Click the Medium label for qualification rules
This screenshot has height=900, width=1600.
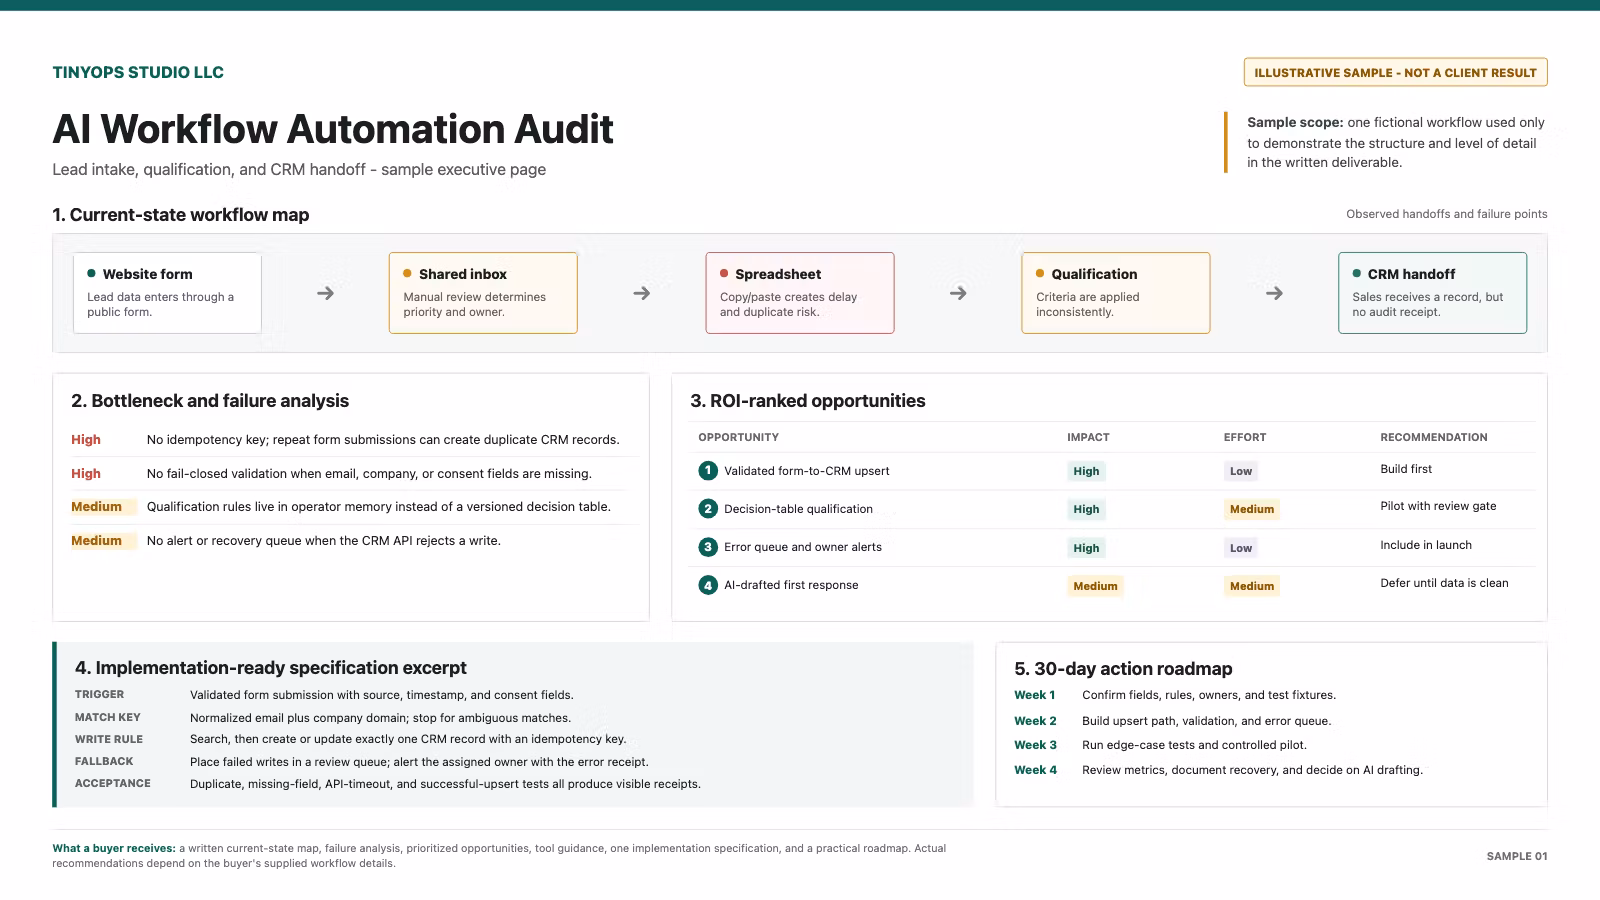(96, 506)
